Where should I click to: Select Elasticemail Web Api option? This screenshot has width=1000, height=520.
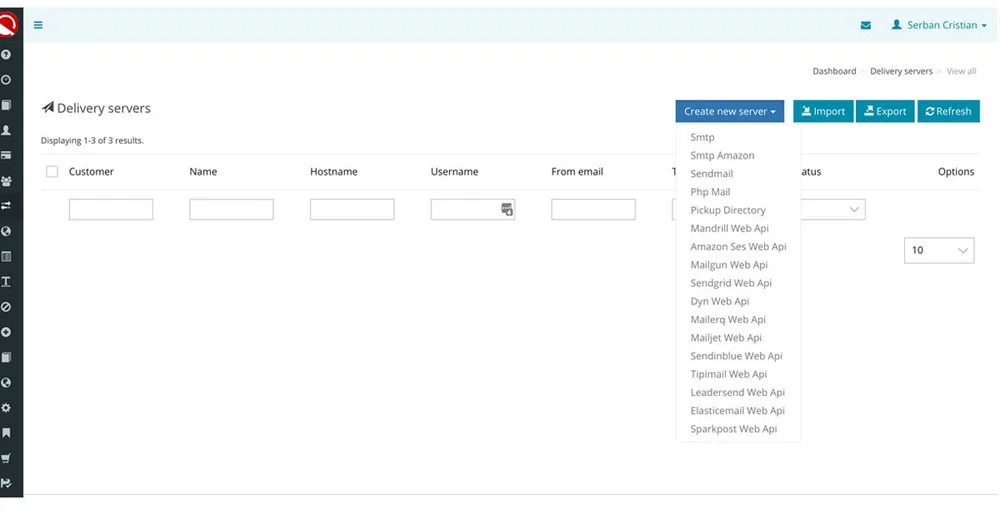tap(737, 410)
